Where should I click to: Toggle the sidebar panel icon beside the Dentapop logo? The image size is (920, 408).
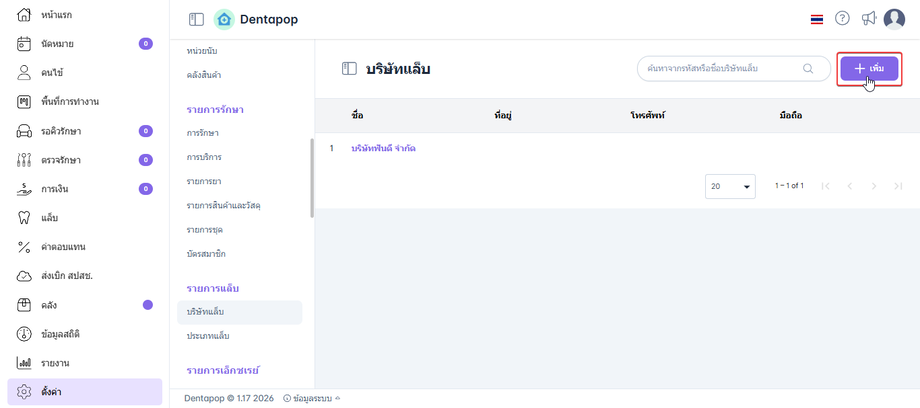(196, 19)
